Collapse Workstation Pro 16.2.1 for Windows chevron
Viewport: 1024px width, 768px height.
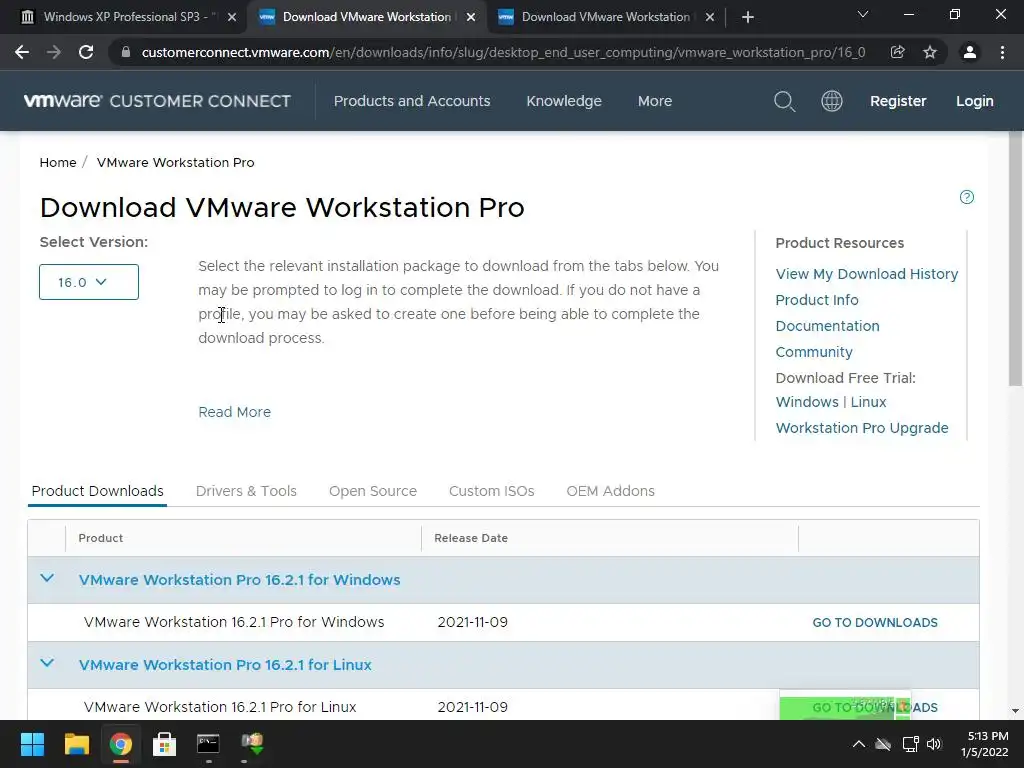pos(47,579)
